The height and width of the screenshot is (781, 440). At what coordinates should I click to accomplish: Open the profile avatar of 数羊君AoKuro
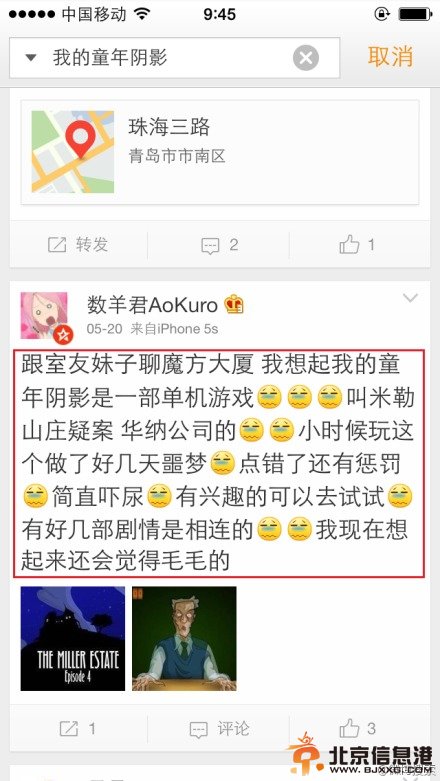click(x=44, y=316)
